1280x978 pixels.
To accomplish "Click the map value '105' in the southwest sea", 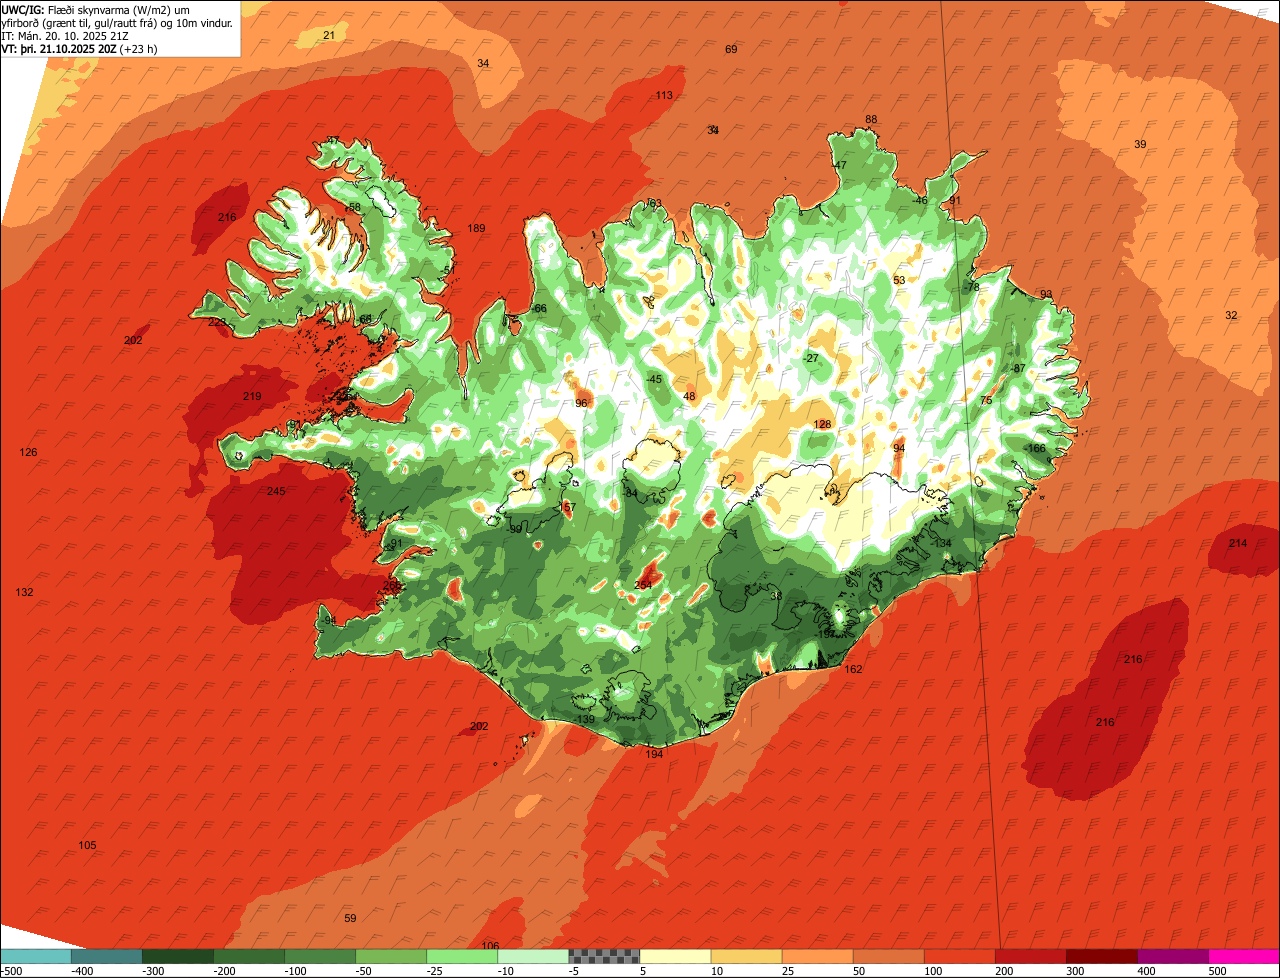I will [88, 846].
